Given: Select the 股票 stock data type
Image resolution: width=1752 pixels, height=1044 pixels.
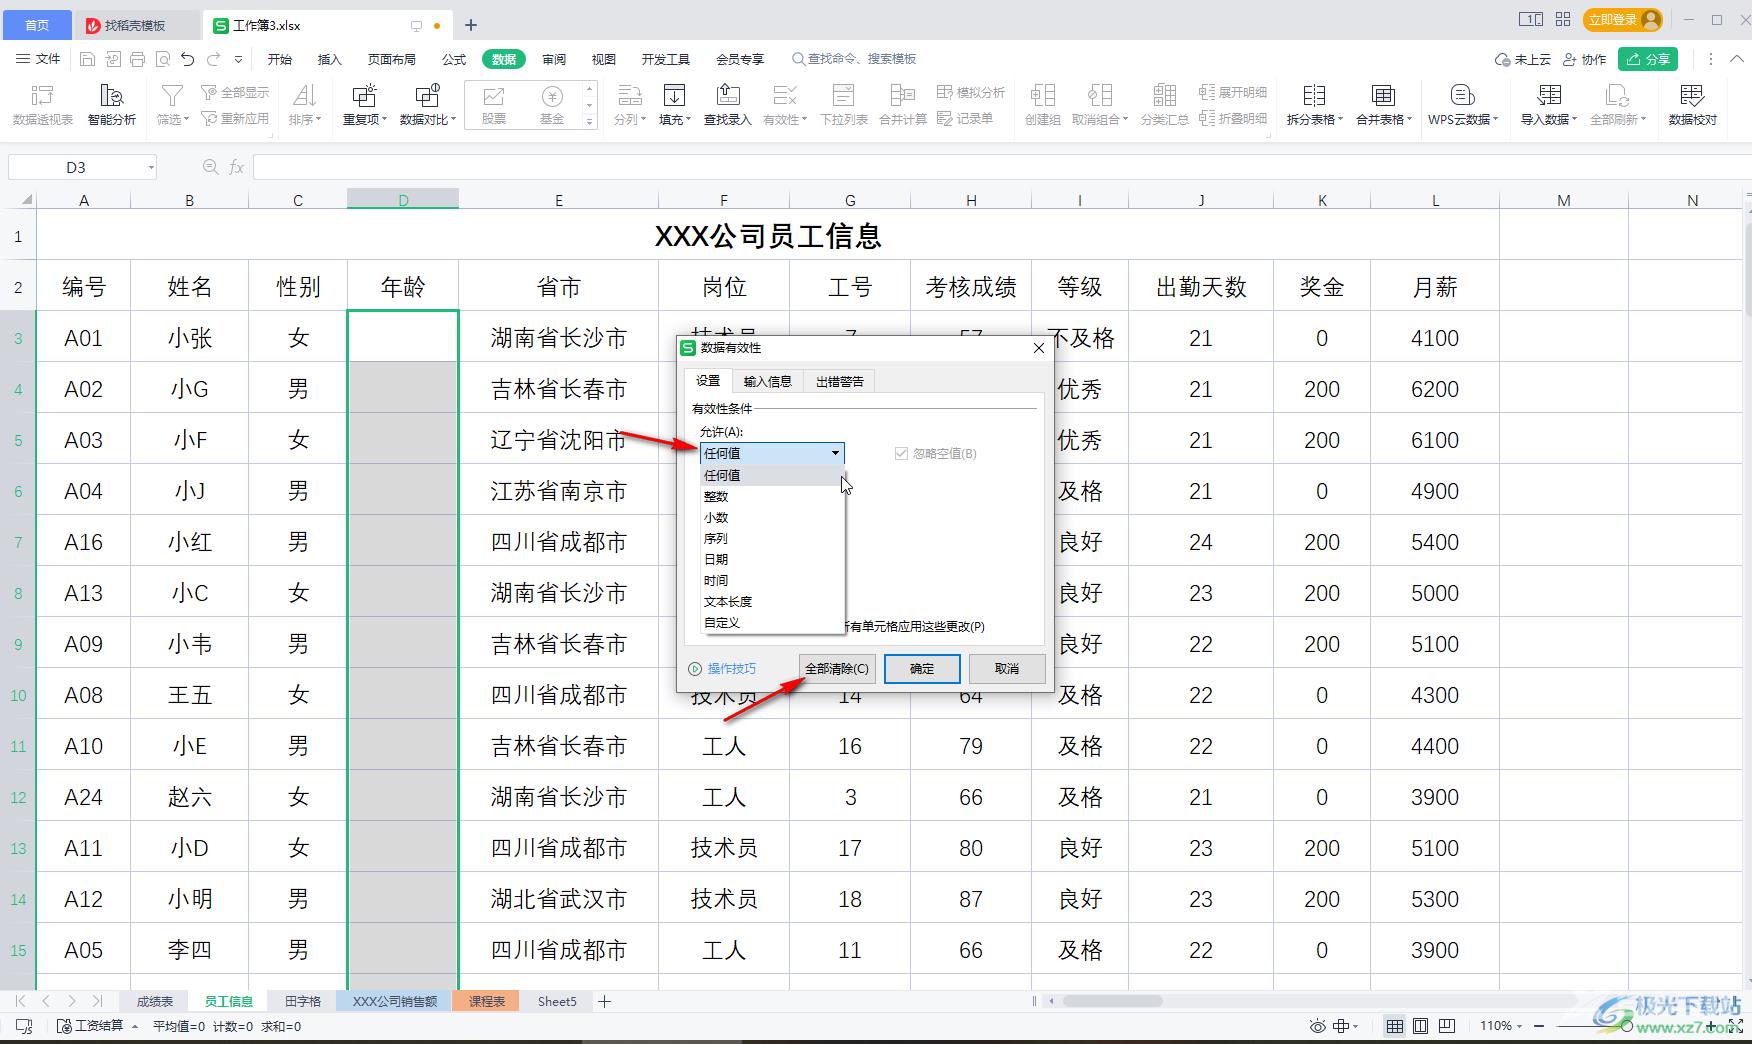Looking at the screenshot, I should pos(493,105).
